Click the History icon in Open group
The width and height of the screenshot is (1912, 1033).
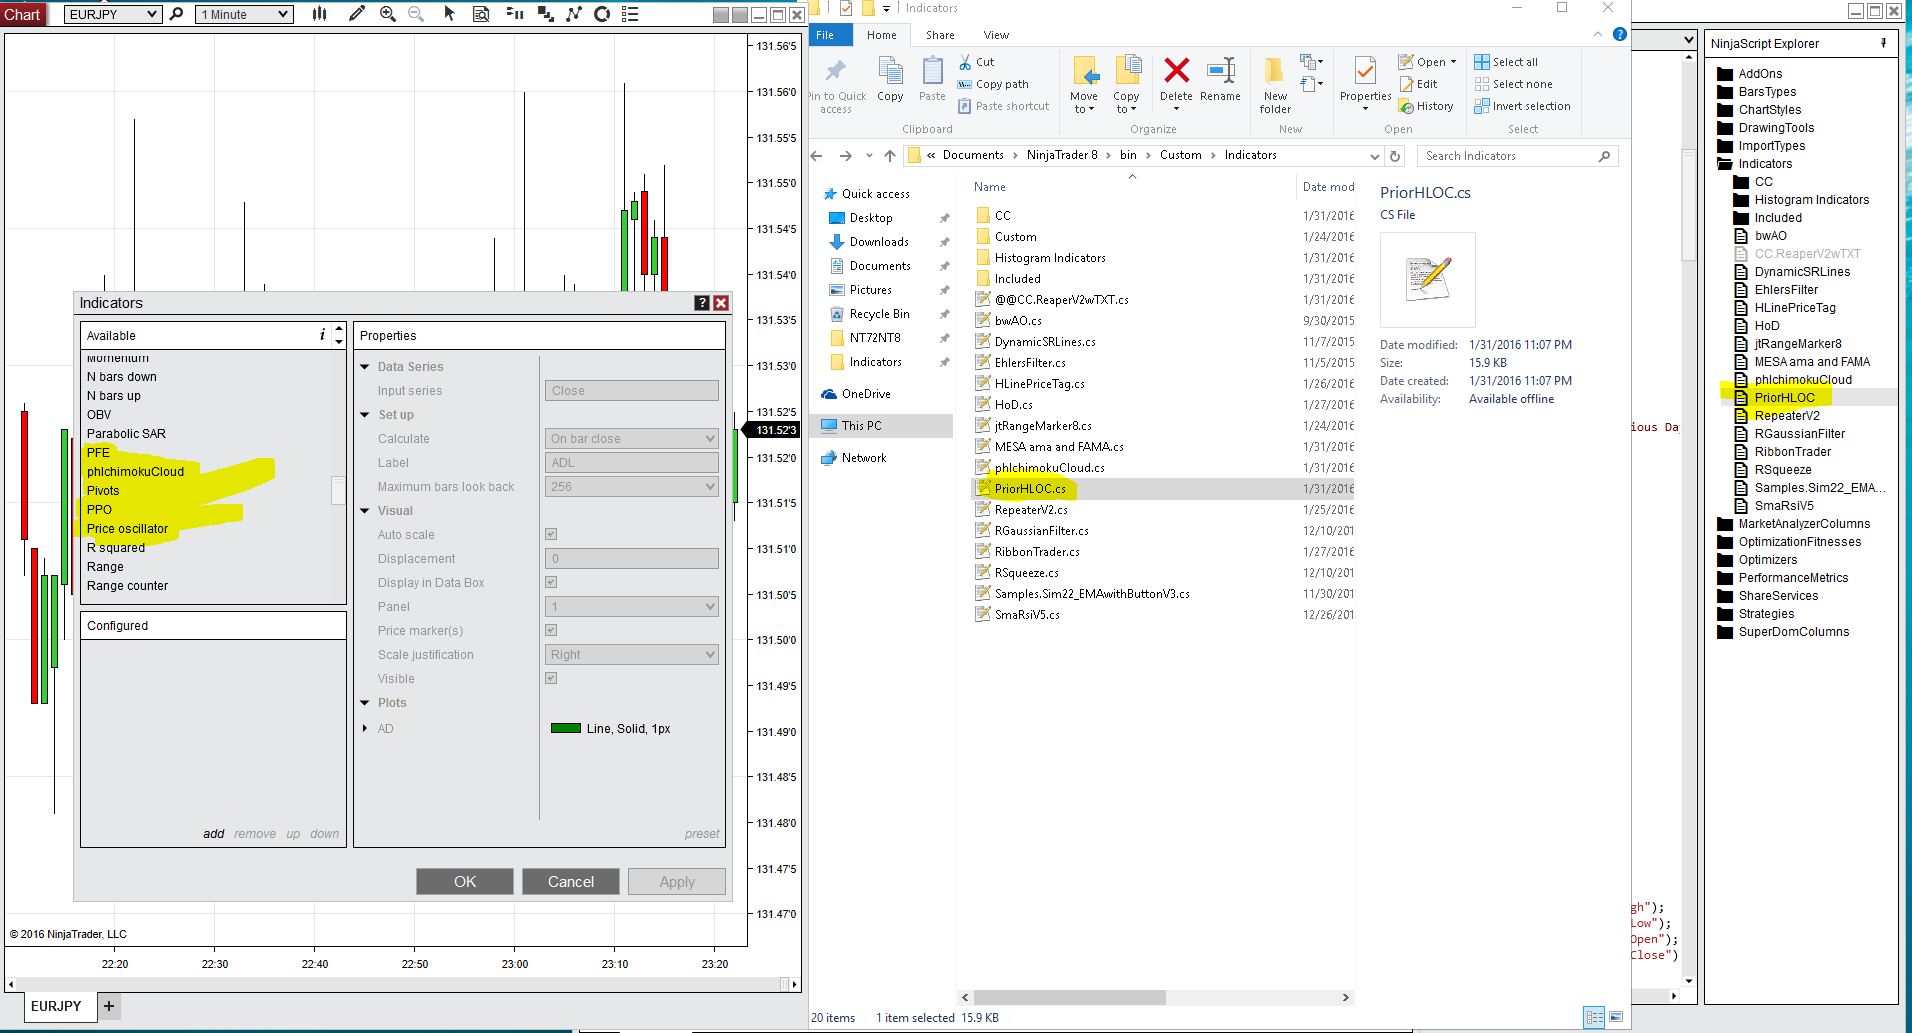(x=1426, y=106)
